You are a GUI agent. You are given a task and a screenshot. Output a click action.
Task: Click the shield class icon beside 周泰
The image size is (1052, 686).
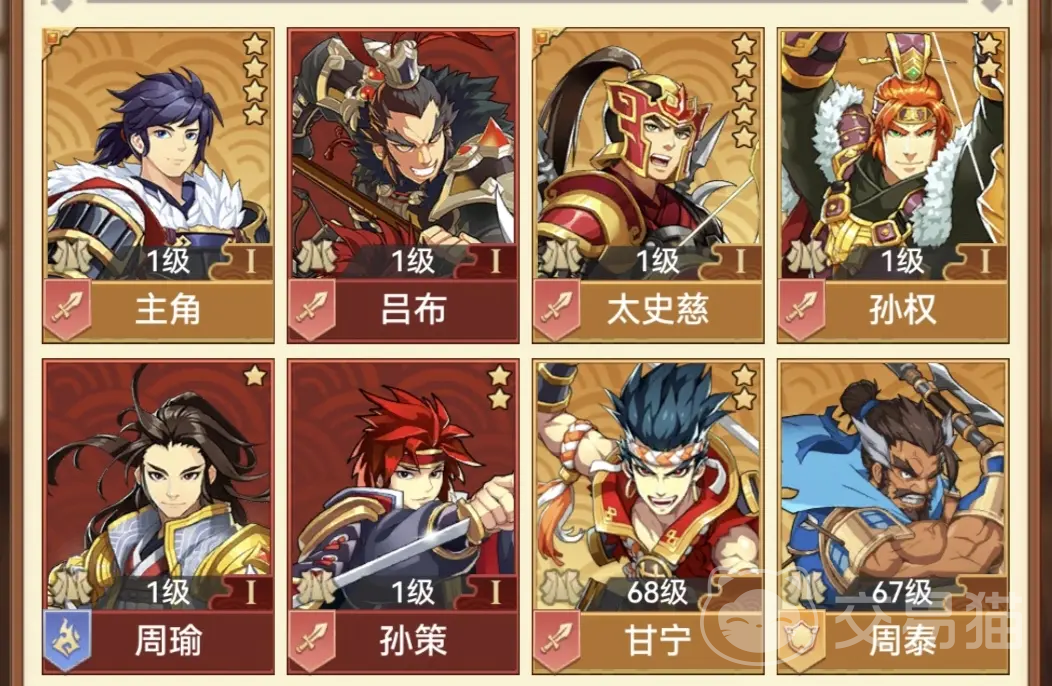802,640
